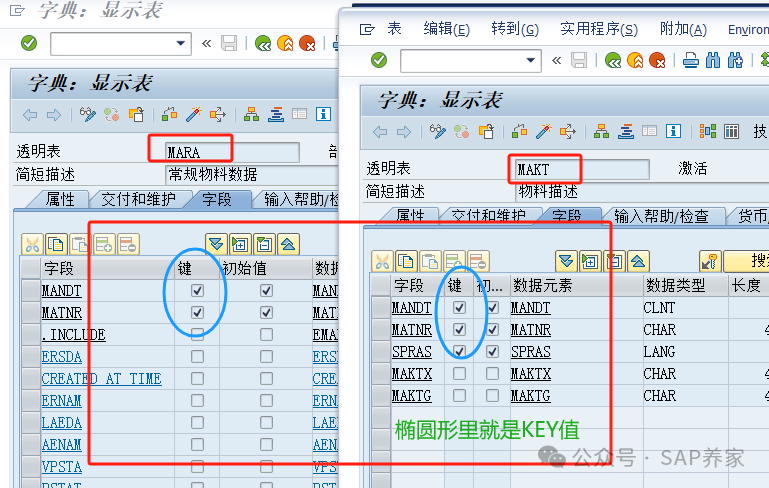Click Display/Change pencil-glasses icon in MARA window
769x488 pixels.
pos(88,115)
